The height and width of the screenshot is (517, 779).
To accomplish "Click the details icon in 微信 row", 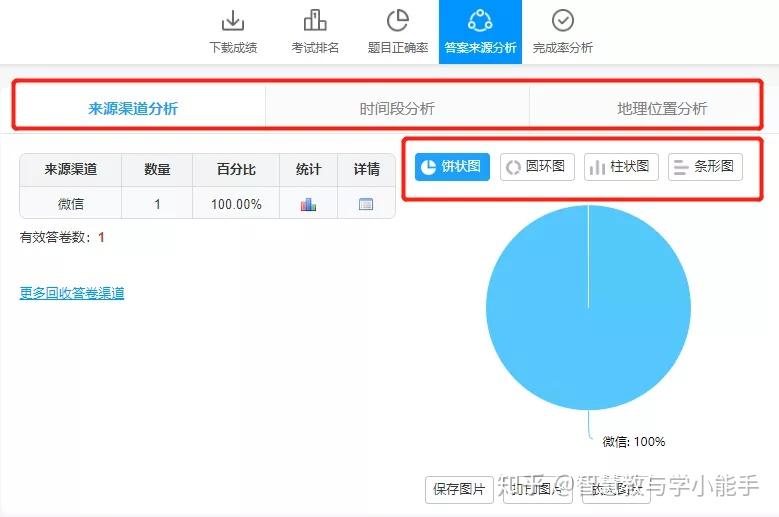I will [x=366, y=204].
